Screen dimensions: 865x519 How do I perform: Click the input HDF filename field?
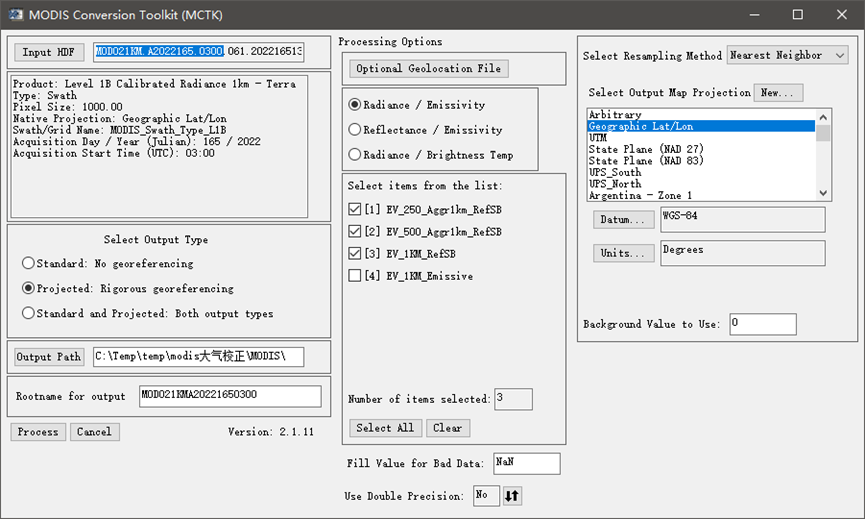(199, 52)
